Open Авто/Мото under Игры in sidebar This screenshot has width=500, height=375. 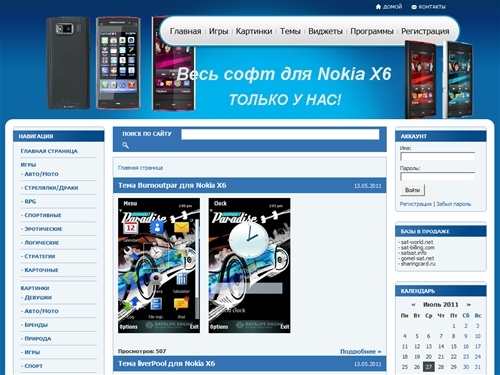tap(41, 174)
